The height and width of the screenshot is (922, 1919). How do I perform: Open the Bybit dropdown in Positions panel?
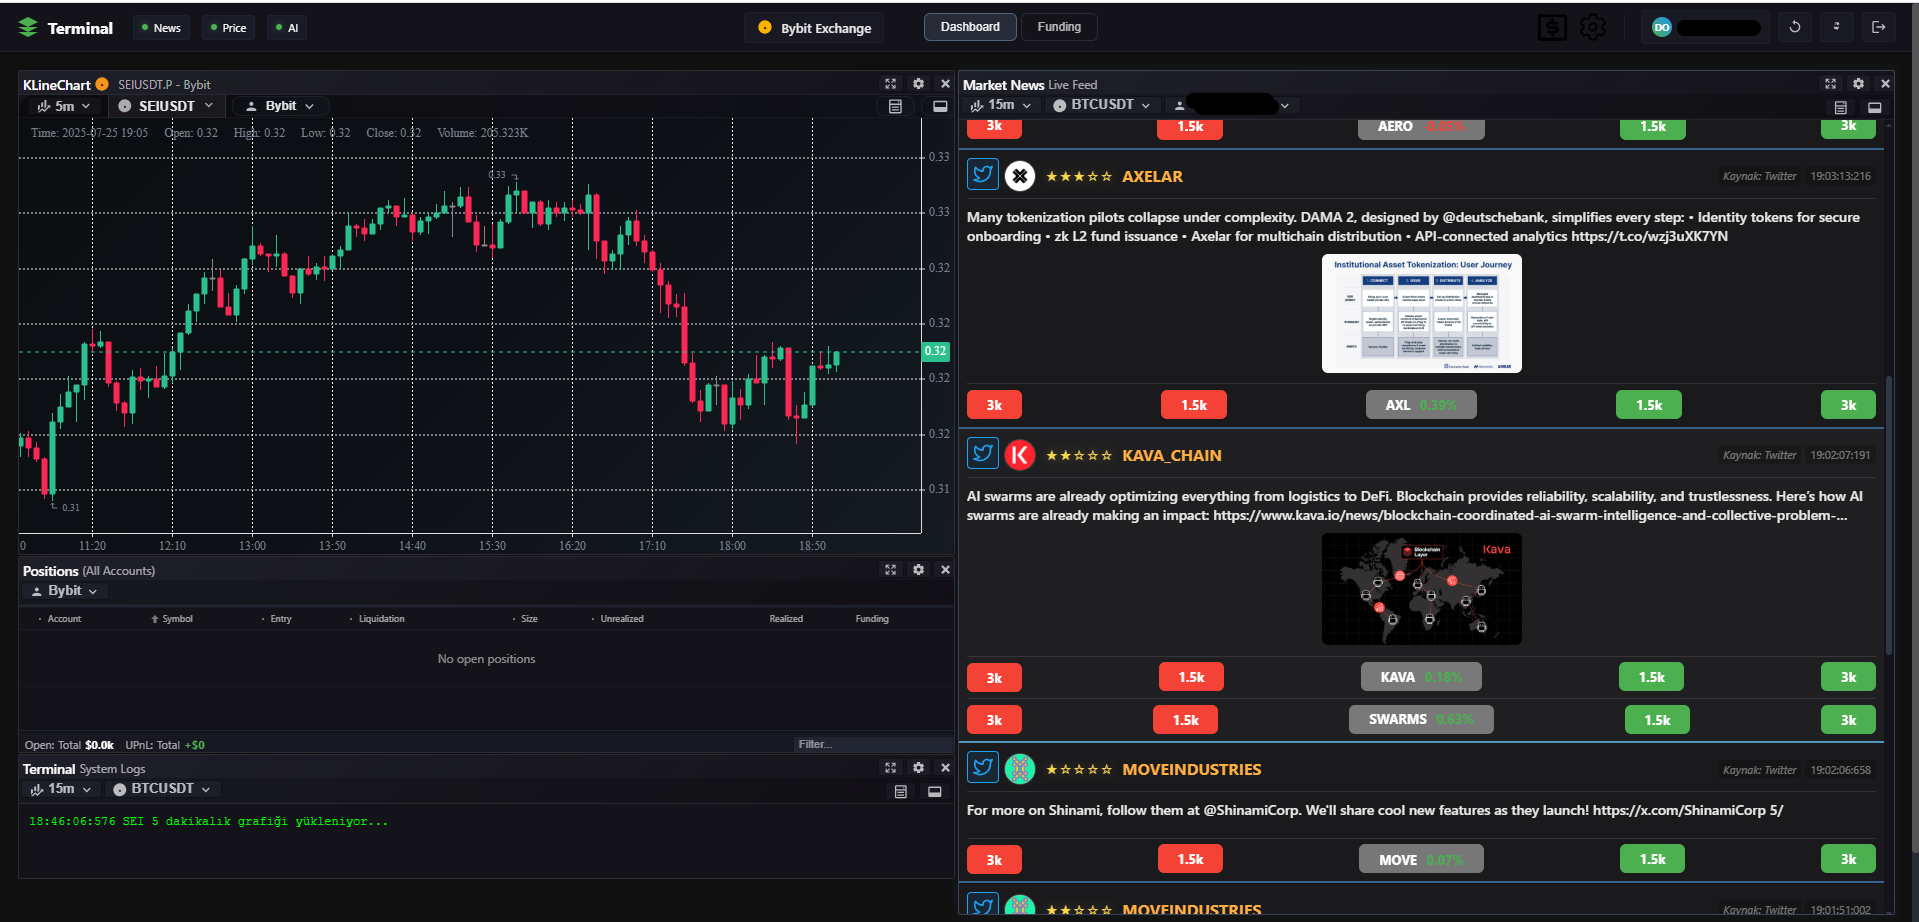point(65,591)
